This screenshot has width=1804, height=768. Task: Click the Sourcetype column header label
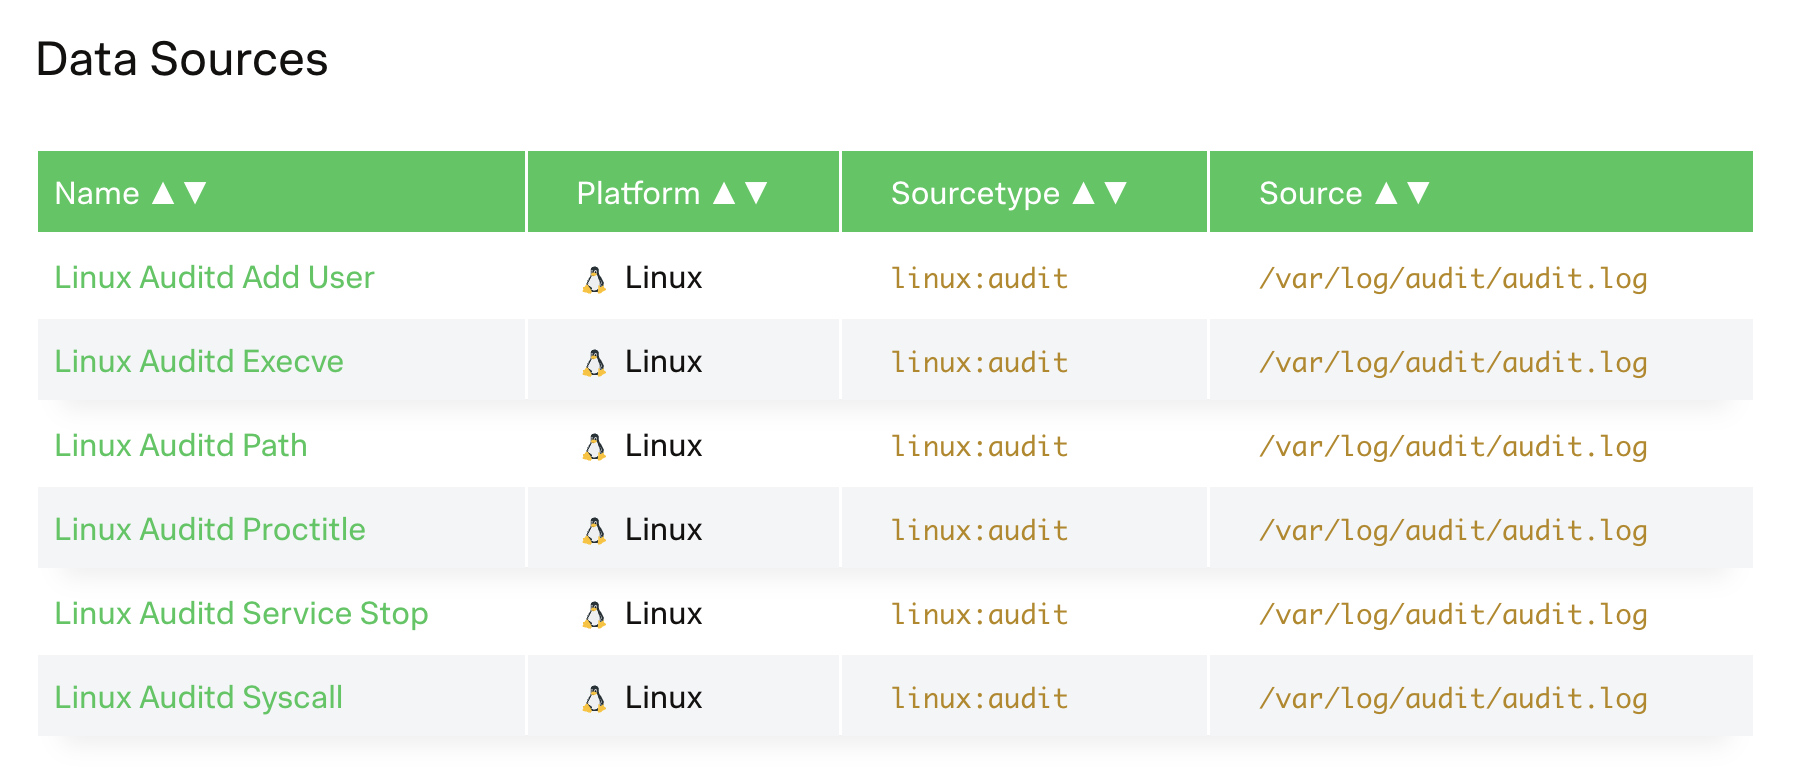click(975, 193)
